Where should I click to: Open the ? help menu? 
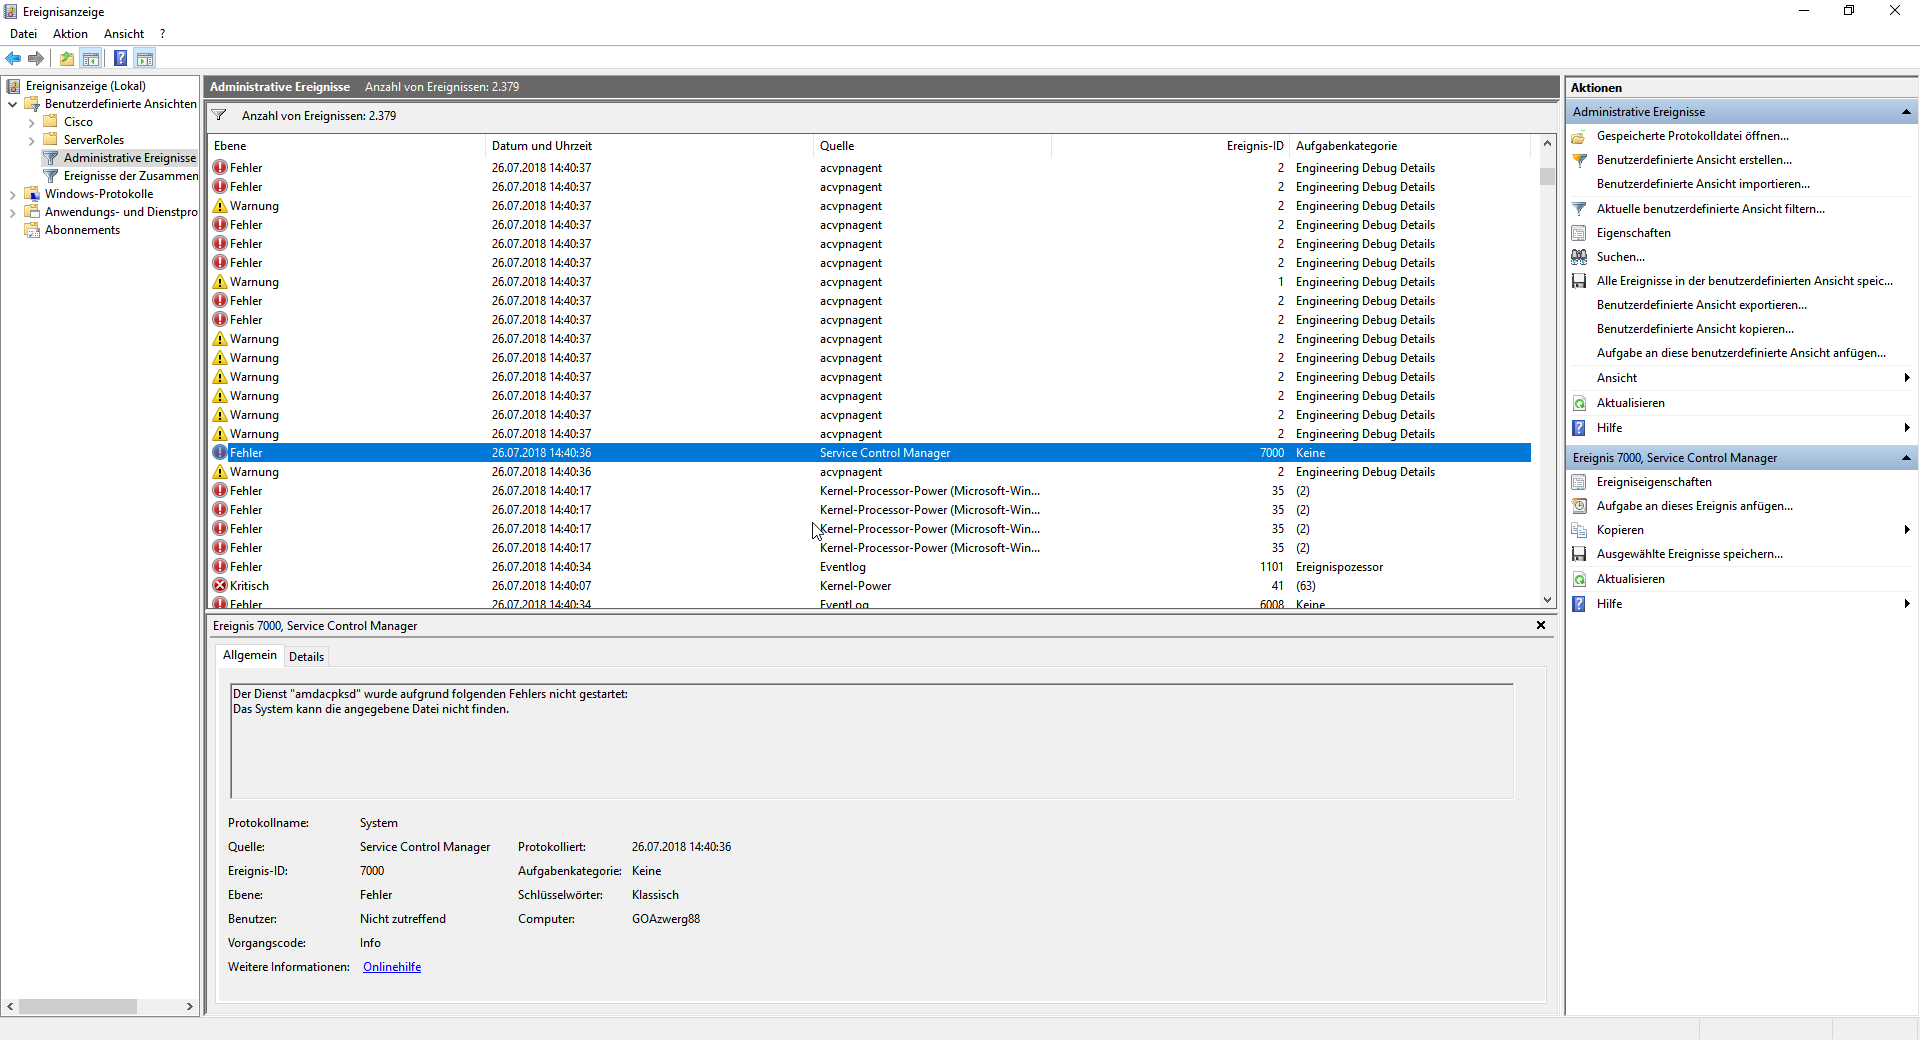click(162, 34)
